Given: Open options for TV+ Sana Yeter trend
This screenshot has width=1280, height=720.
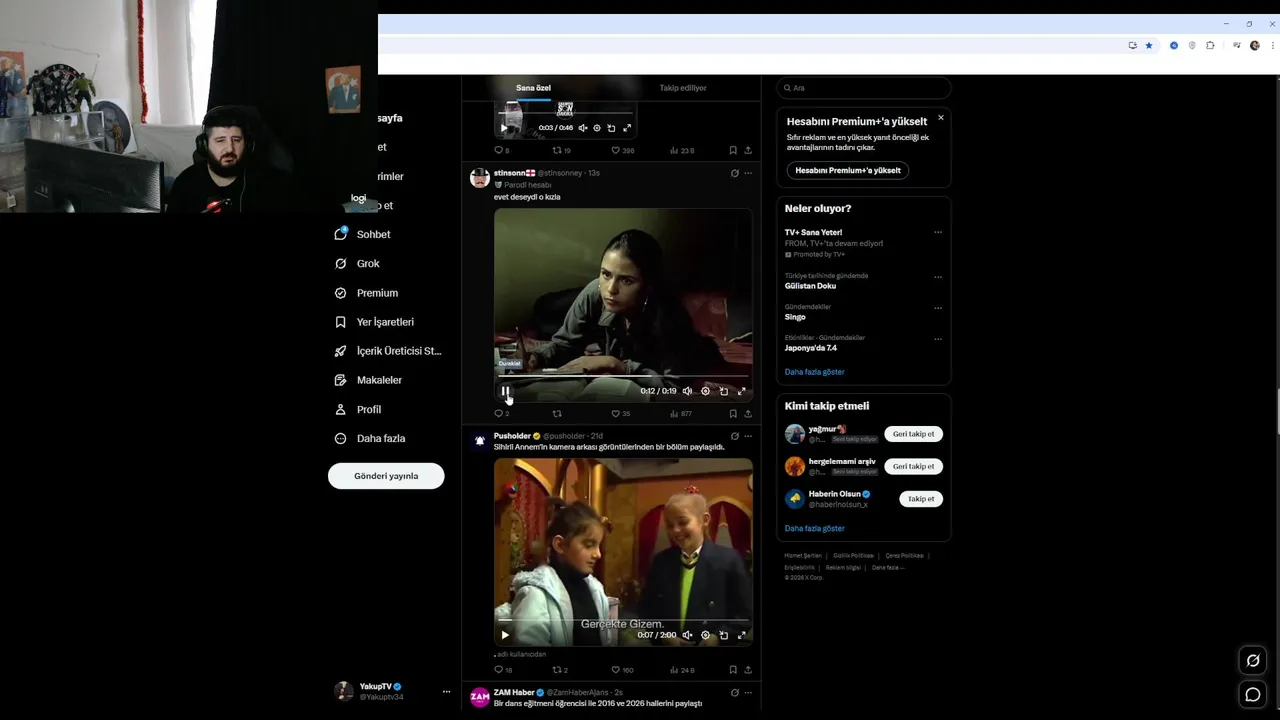Looking at the screenshot, I should tap(938, 232).
